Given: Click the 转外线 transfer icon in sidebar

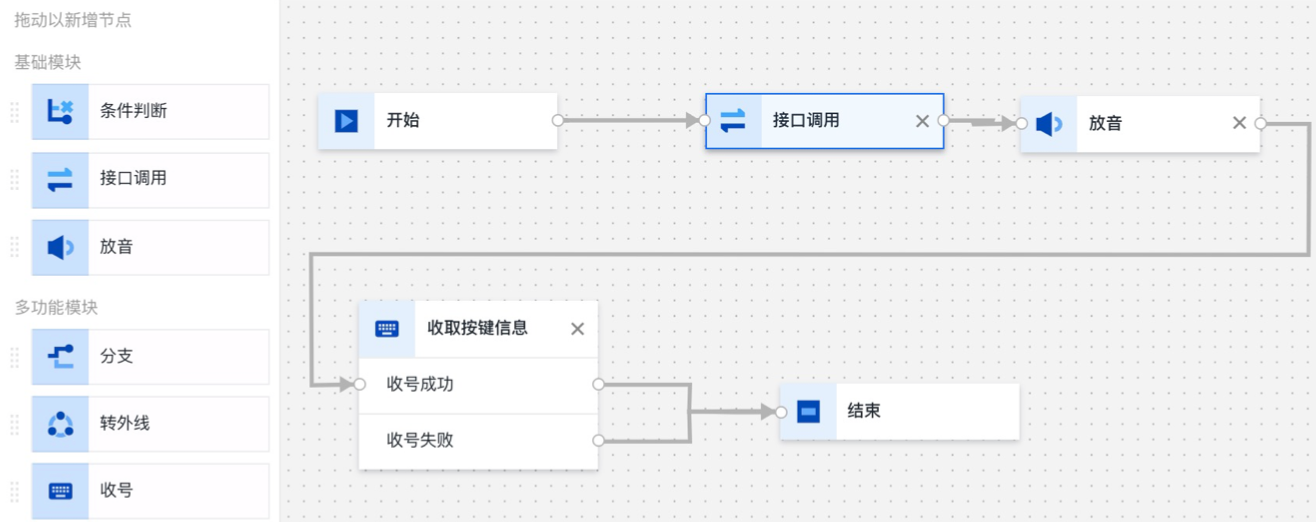Looking at the screenshot, I should click(60, 423).
